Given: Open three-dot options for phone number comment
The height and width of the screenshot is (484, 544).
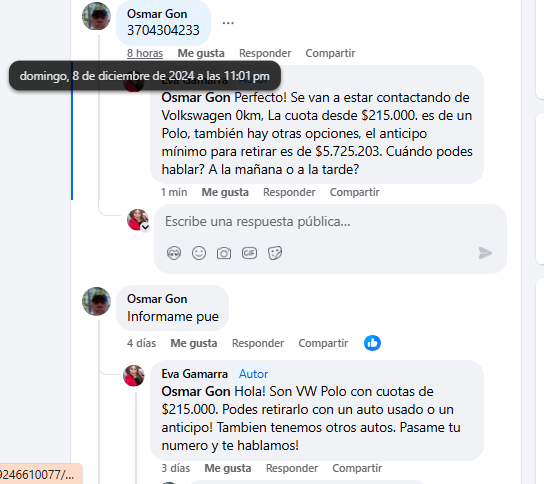Looking at the screenshot, I should tap(228, 23).
